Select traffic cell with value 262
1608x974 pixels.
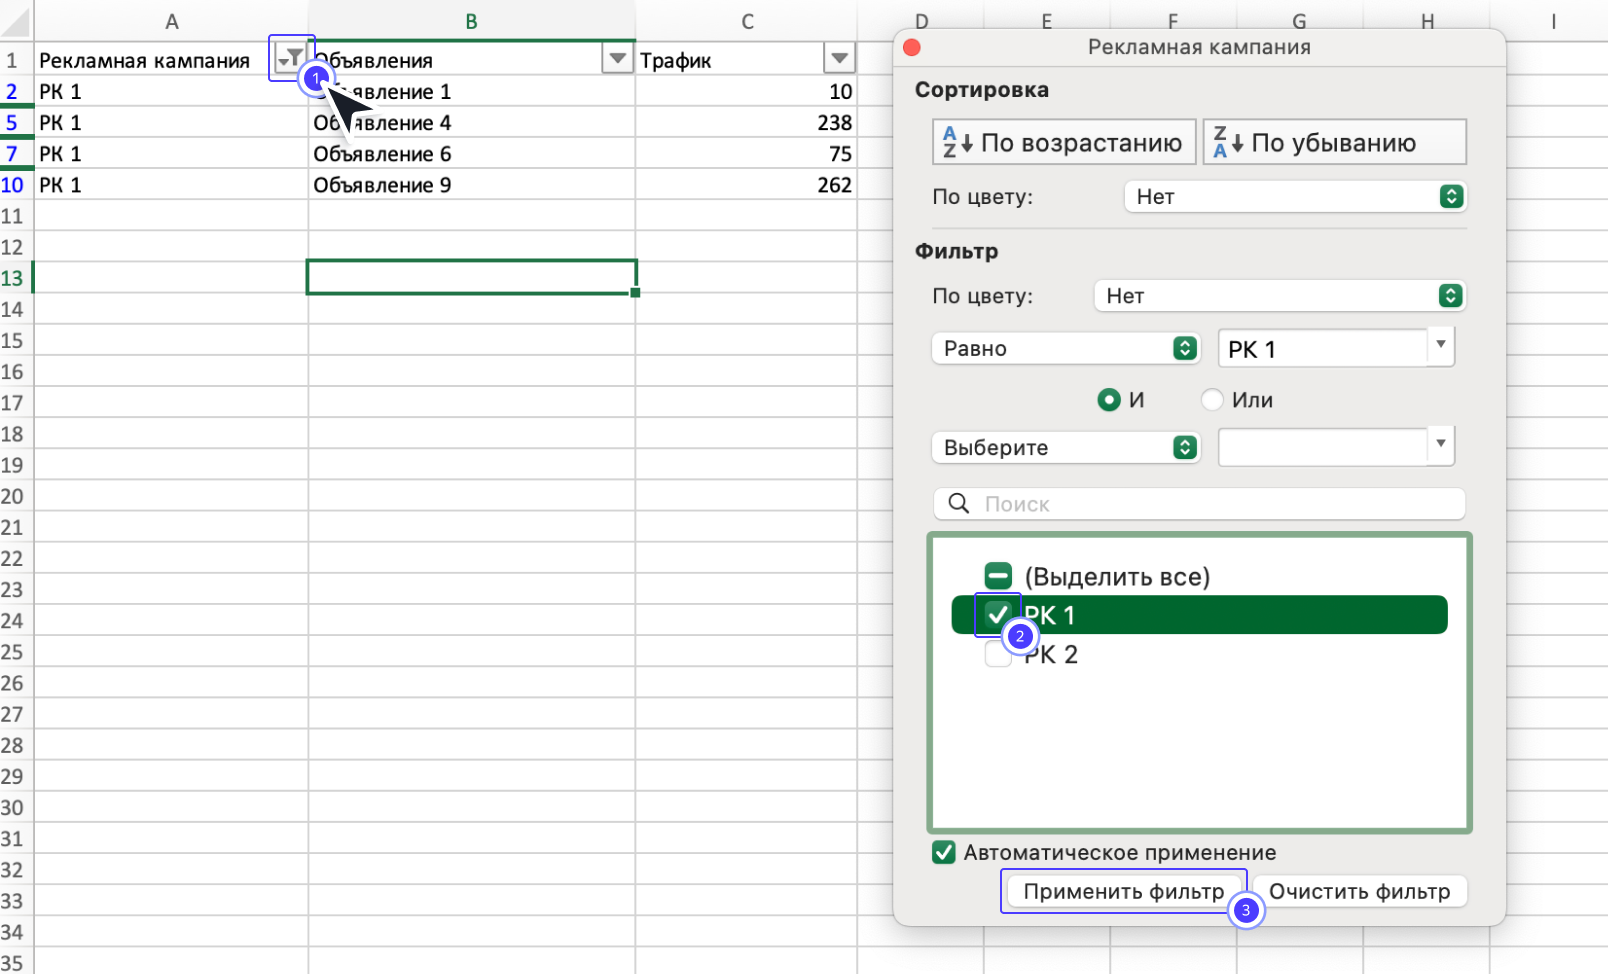tap(746, 185)
